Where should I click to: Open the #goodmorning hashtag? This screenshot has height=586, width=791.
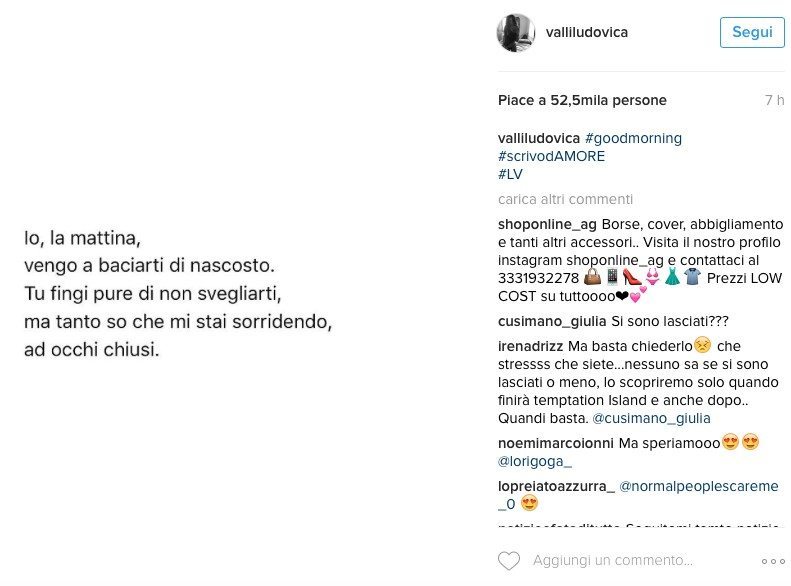pos(633,138)
